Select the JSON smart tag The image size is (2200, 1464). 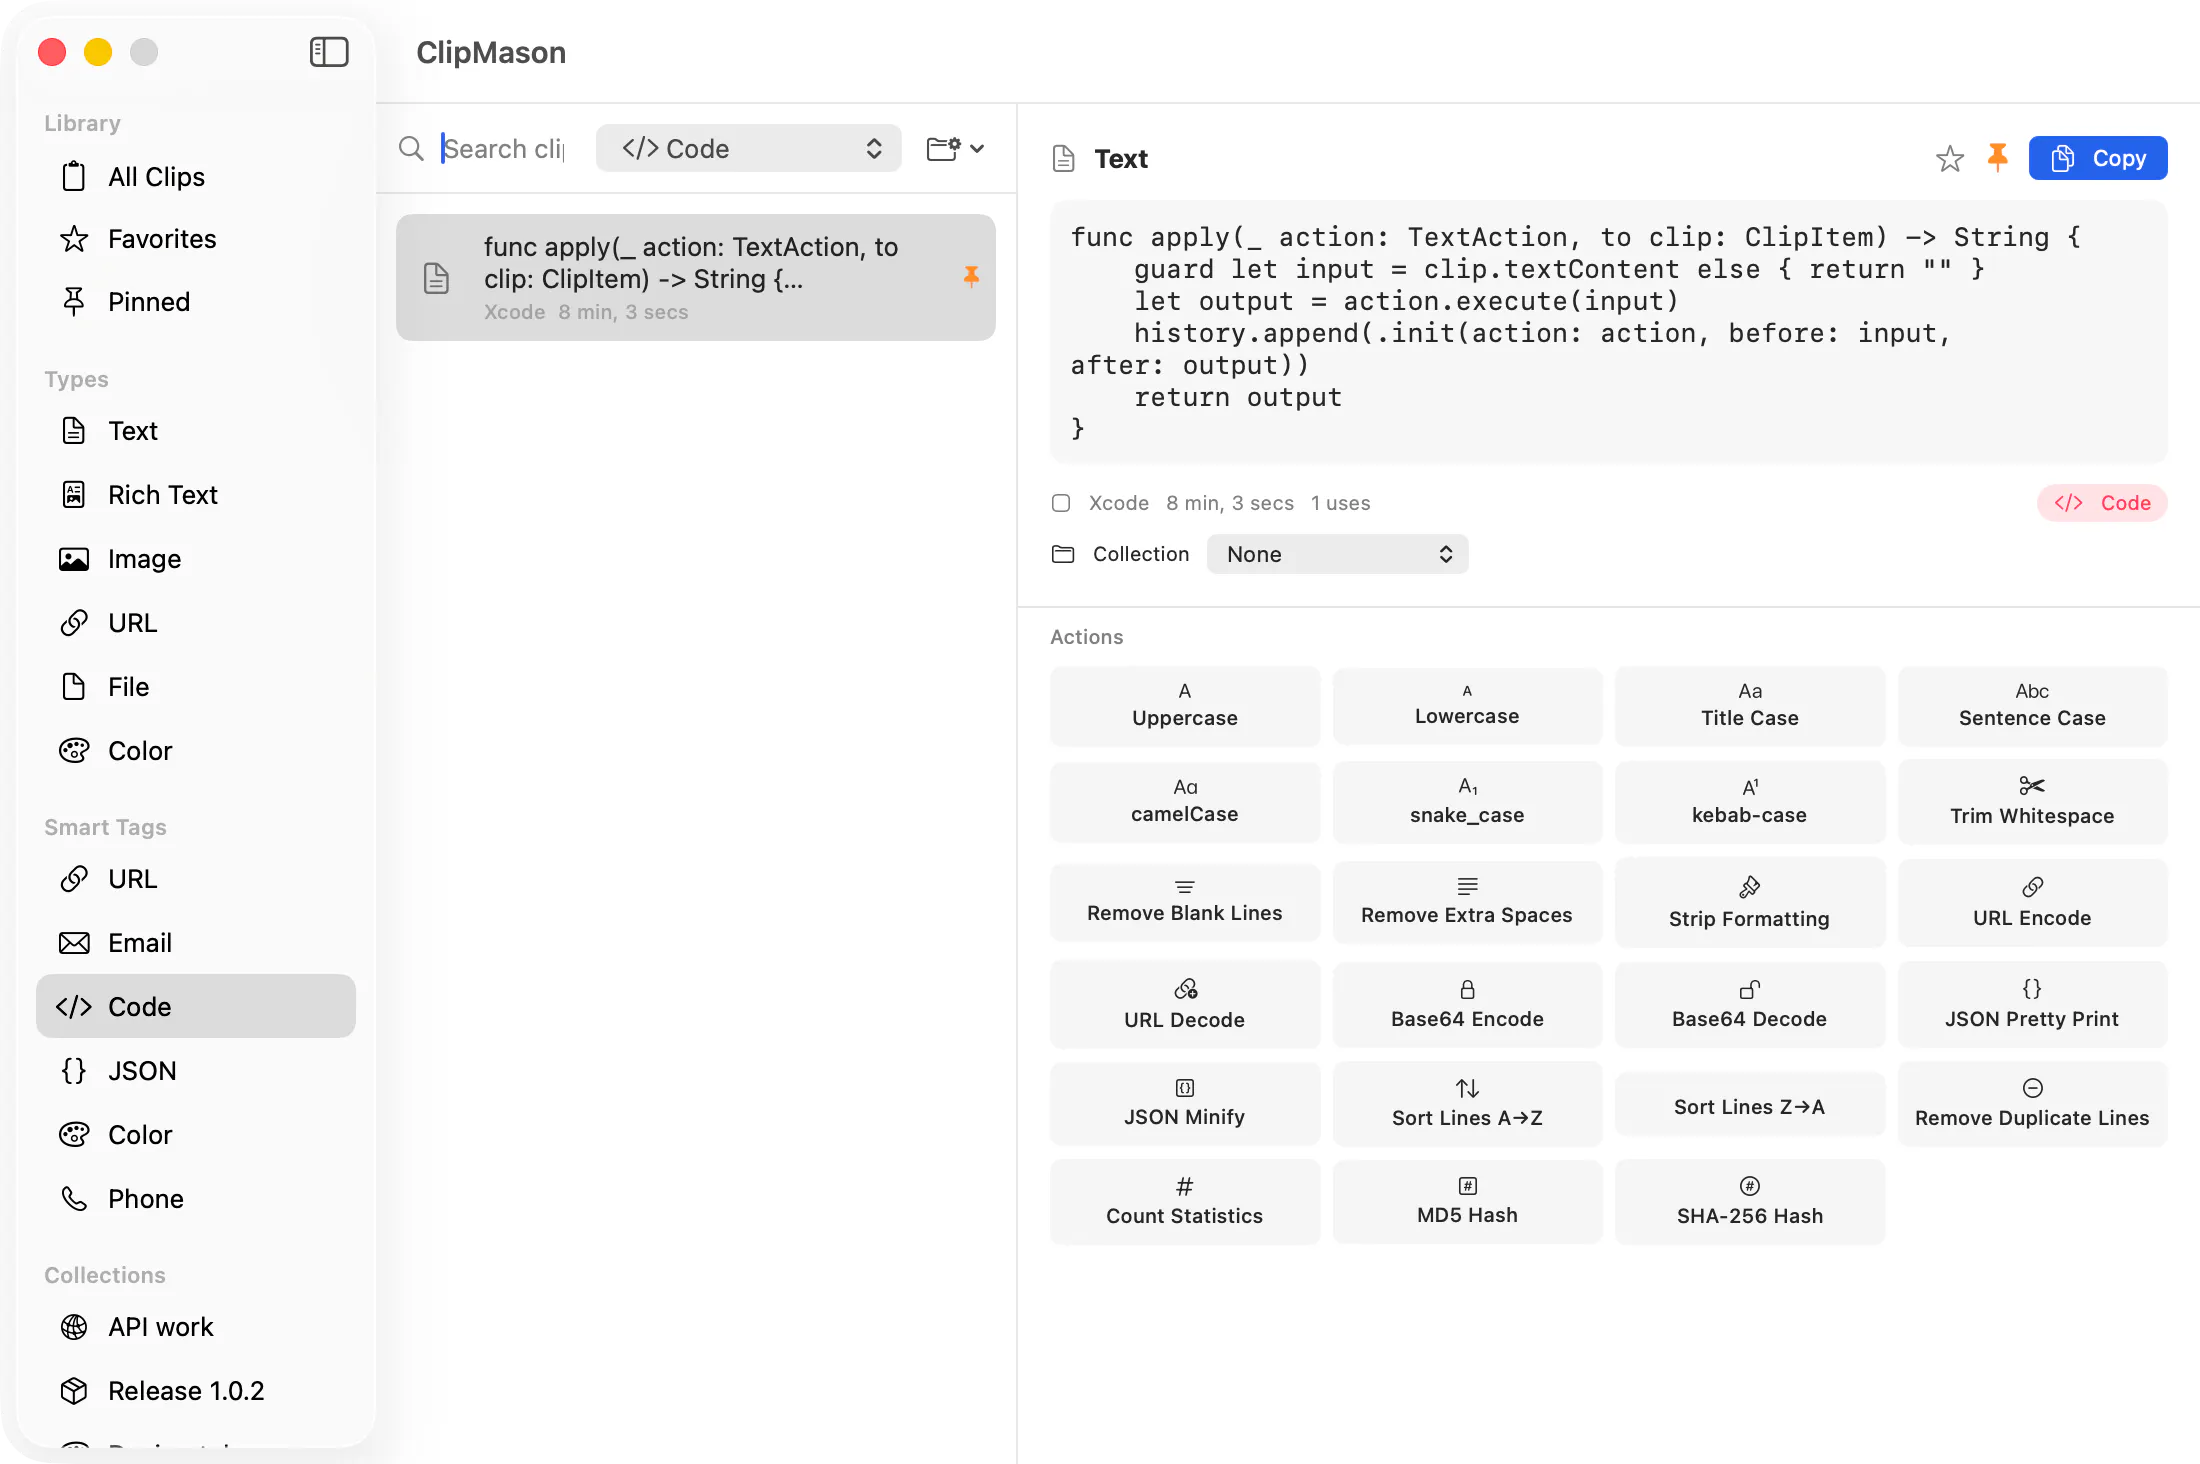196,1071
